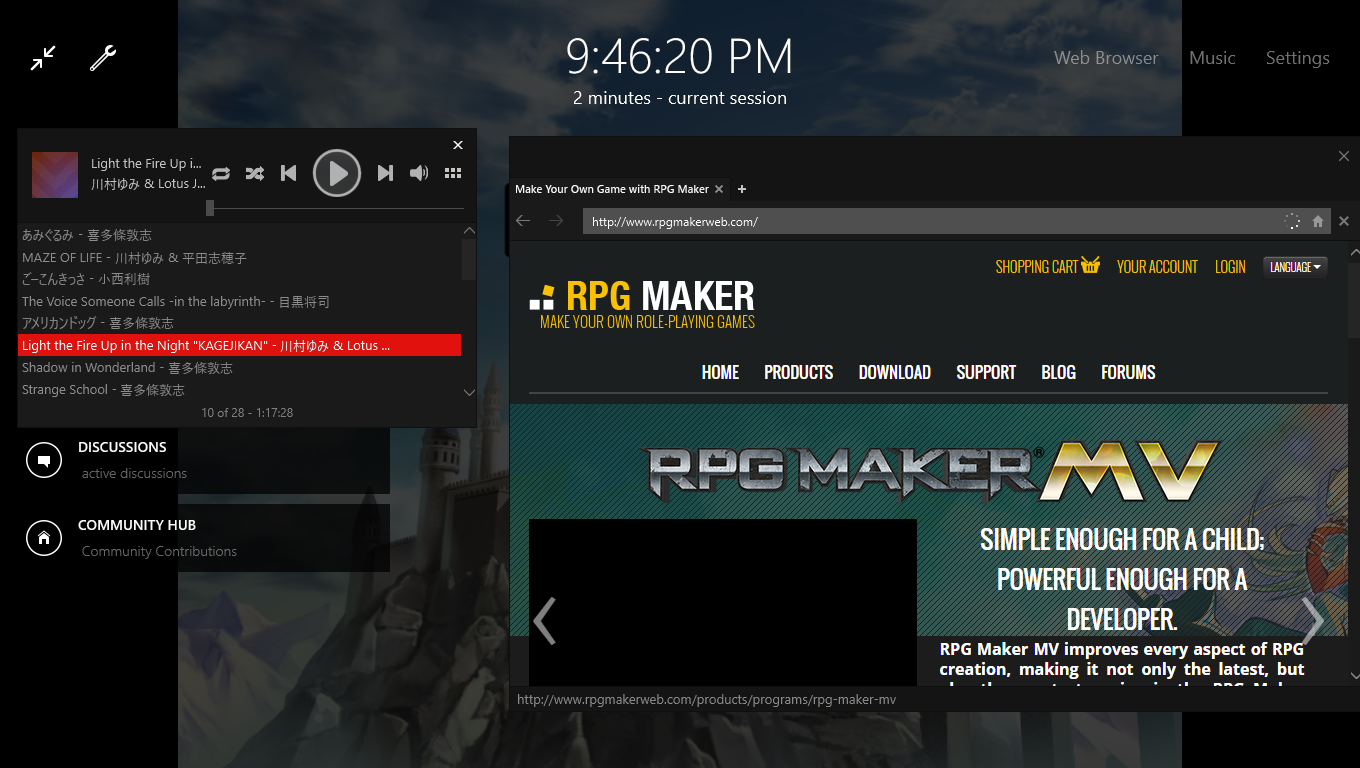Image resolution: width=1360 pixels, height=768 pixels.
Task: Go forward in the web browser
Action: tap(557, 221)
